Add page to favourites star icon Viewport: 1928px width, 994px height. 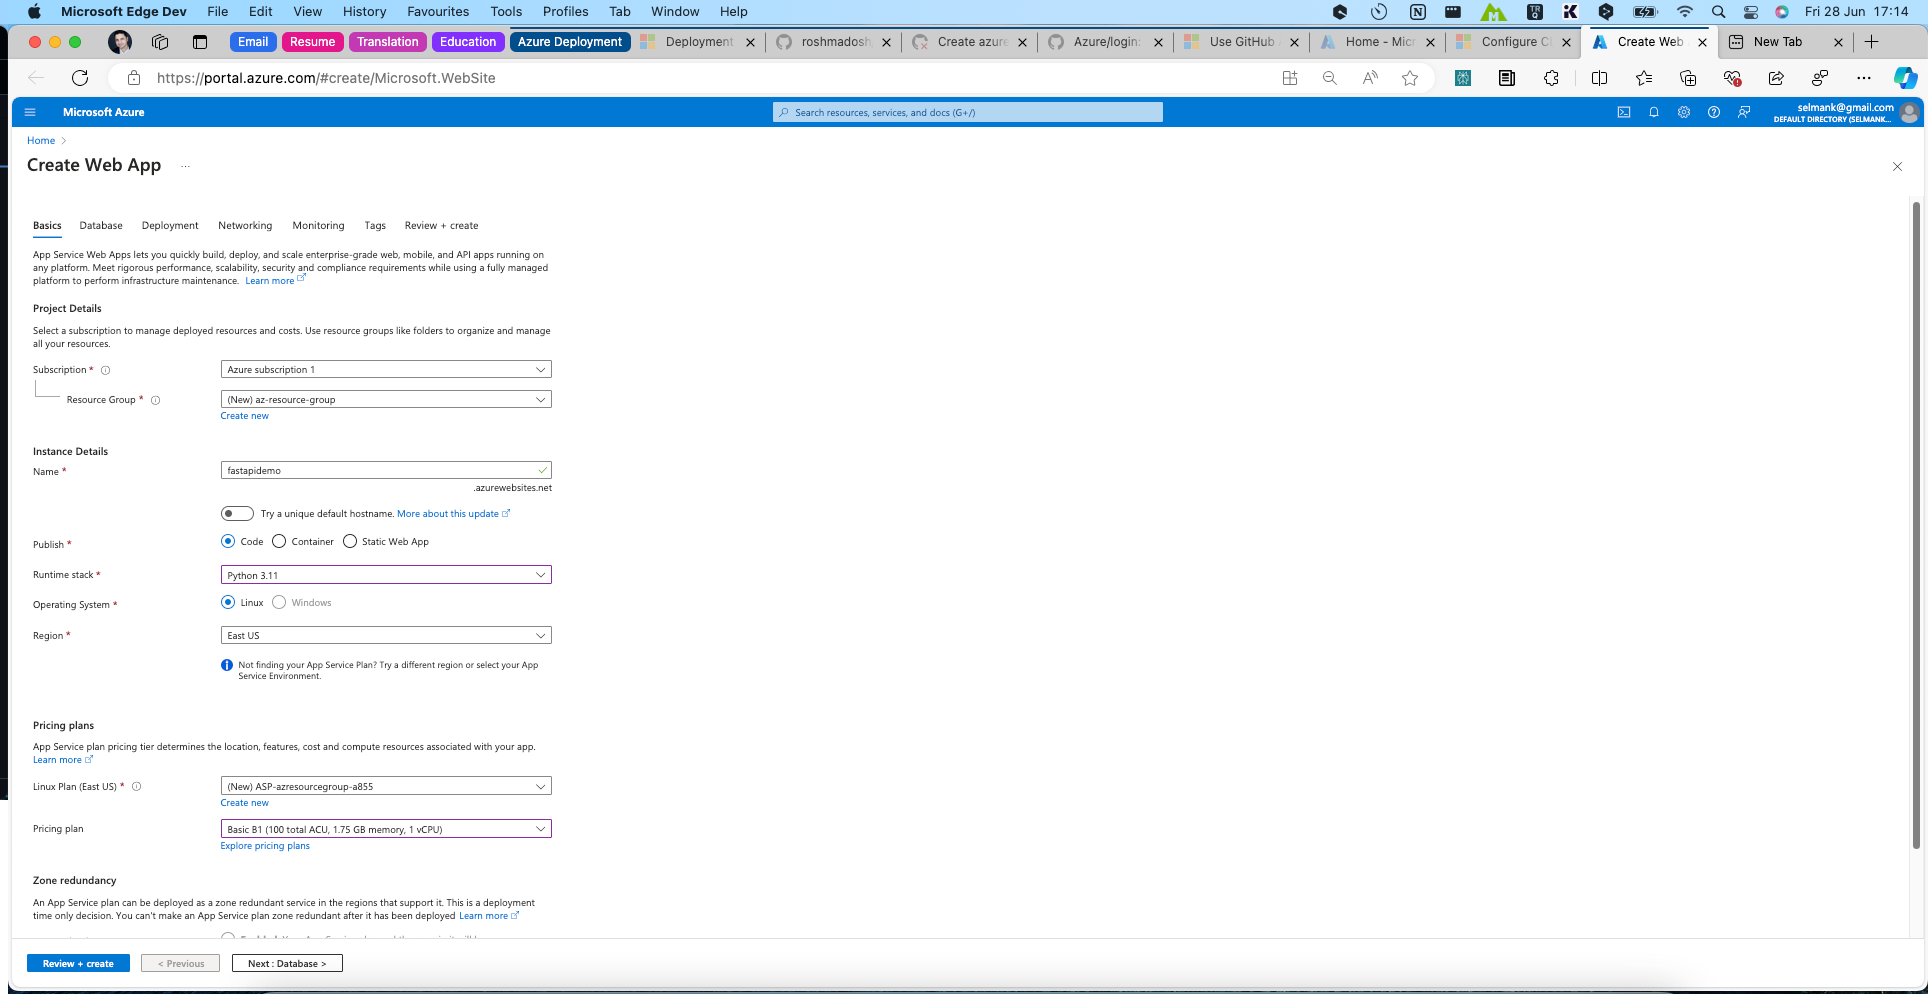tap(1410, 78)
